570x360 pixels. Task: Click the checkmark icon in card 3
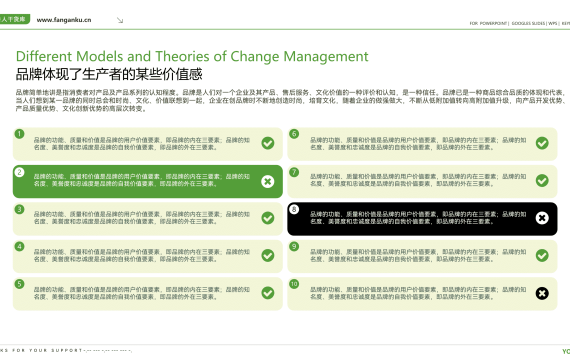click(x=268, y=218)
